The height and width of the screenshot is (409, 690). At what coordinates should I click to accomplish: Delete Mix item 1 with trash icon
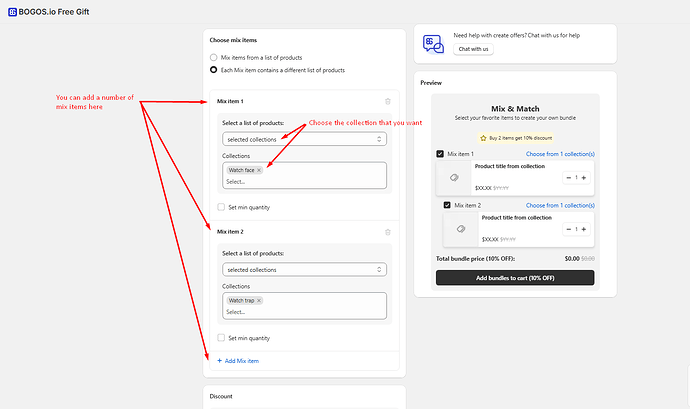pyautogui.click(x=388, y=101)
